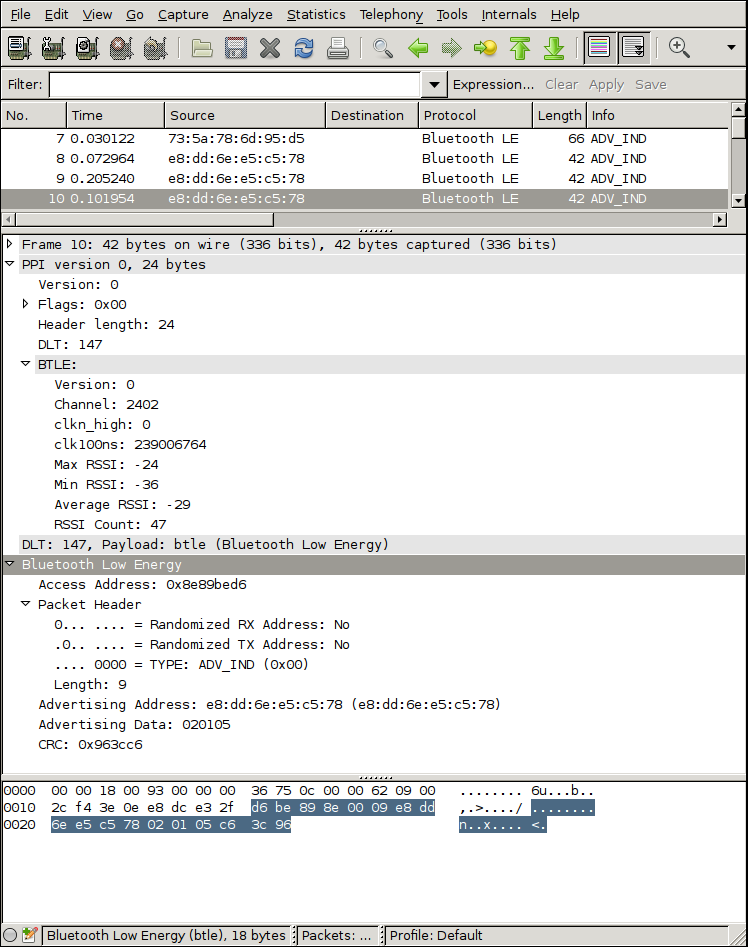Viewport: 748px width, 947px height.
Task: Go to packet number icon
Action: [485, 48]
